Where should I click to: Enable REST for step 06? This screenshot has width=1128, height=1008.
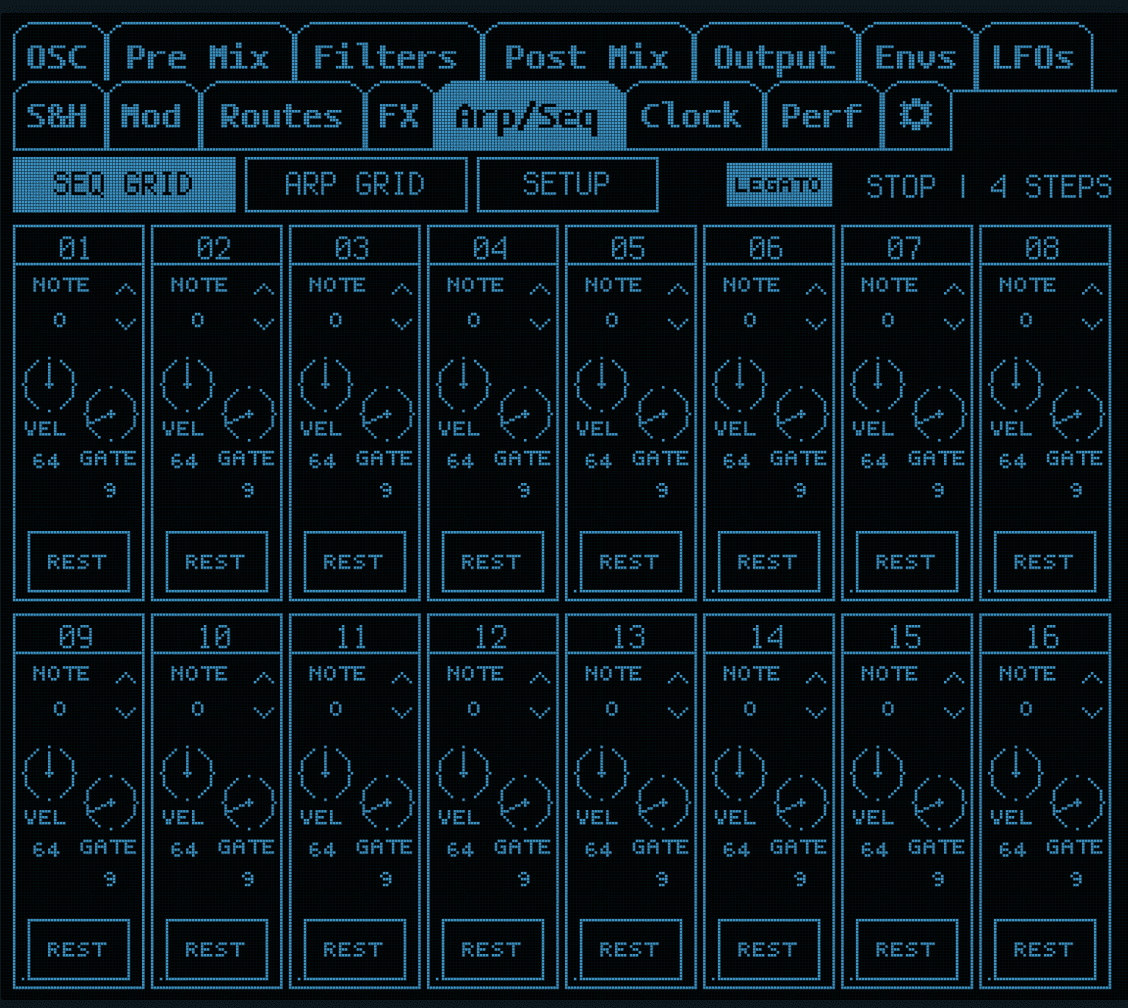click(x=769, y=562)
